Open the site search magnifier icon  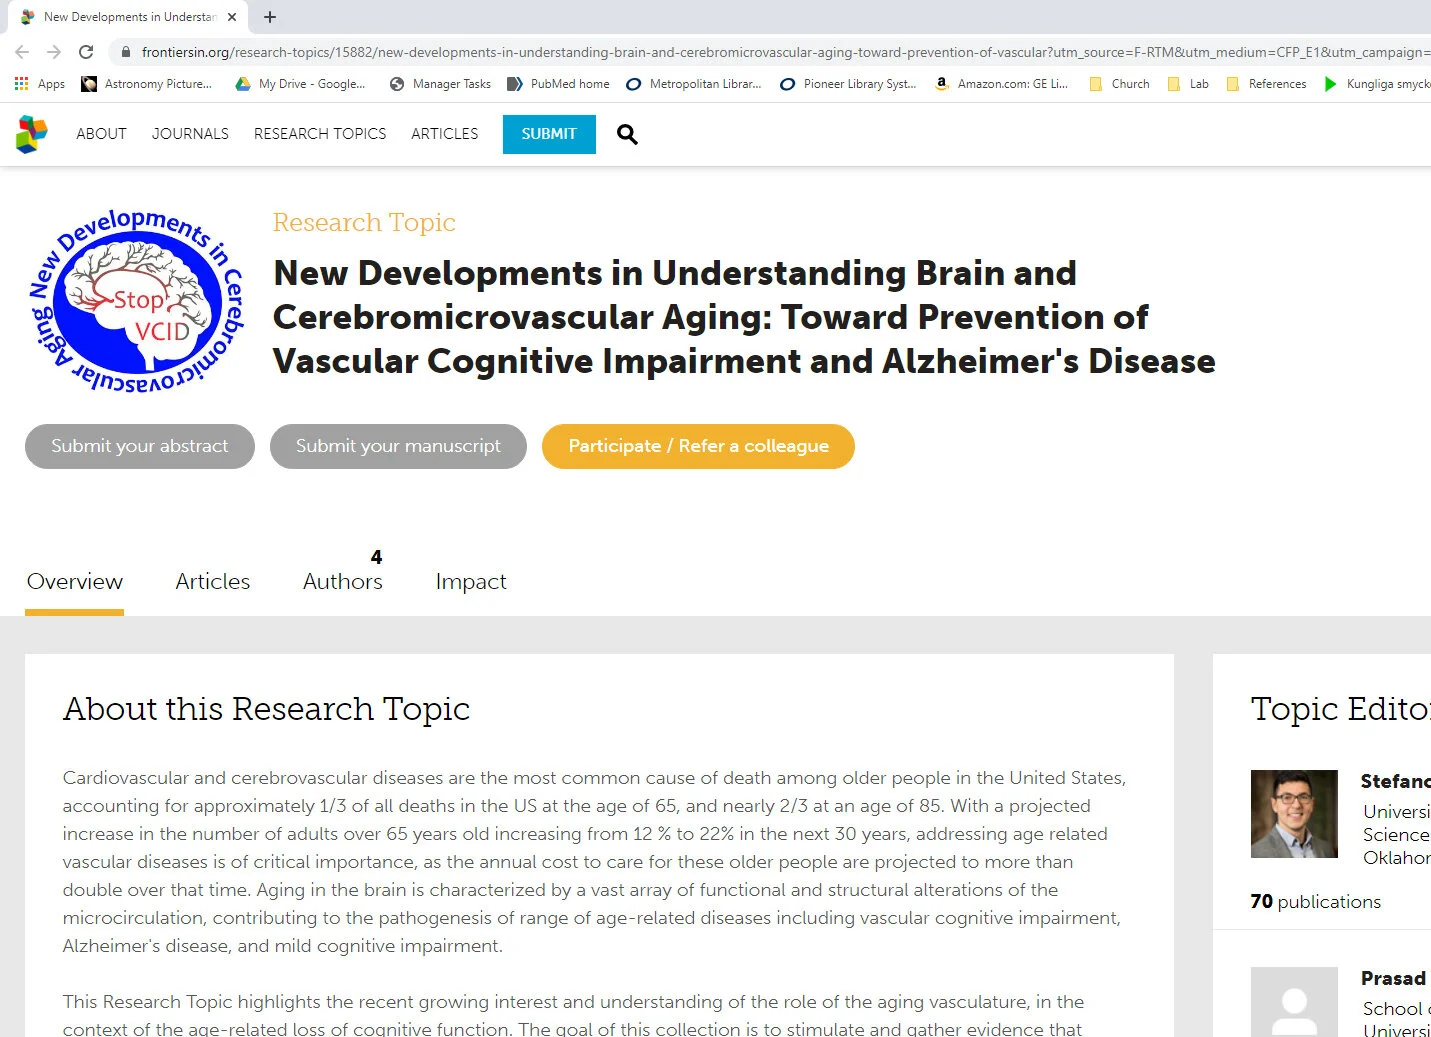click(627, 134)
